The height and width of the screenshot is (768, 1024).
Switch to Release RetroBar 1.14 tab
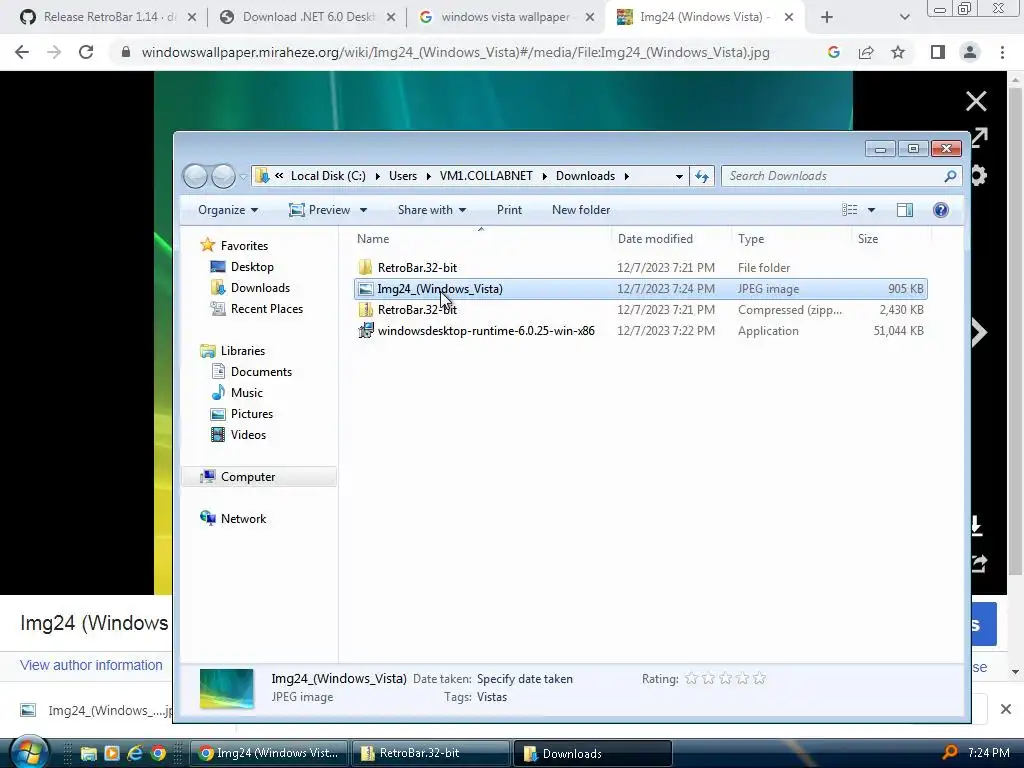point(110,17)
